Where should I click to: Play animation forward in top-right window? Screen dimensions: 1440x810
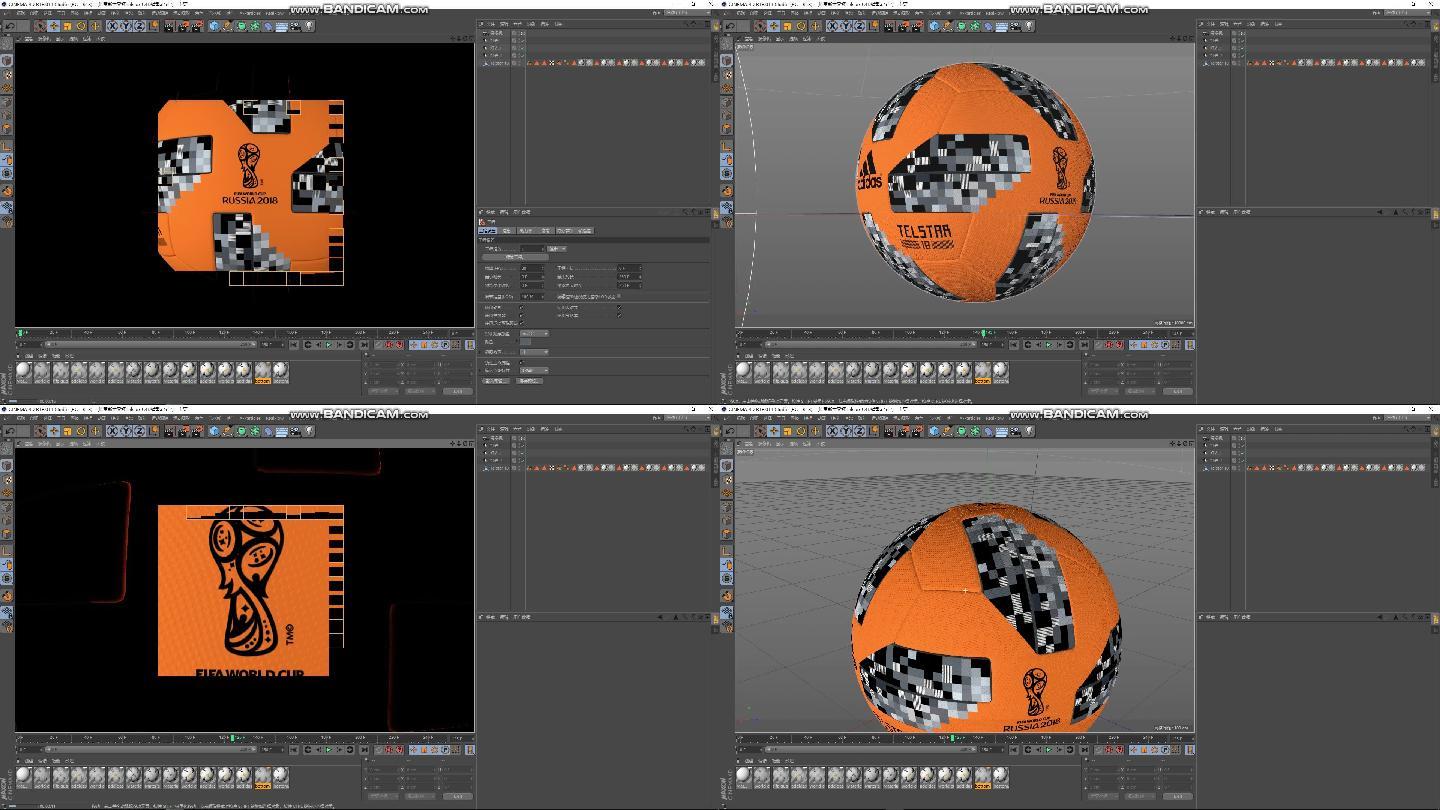[1048, 345]
